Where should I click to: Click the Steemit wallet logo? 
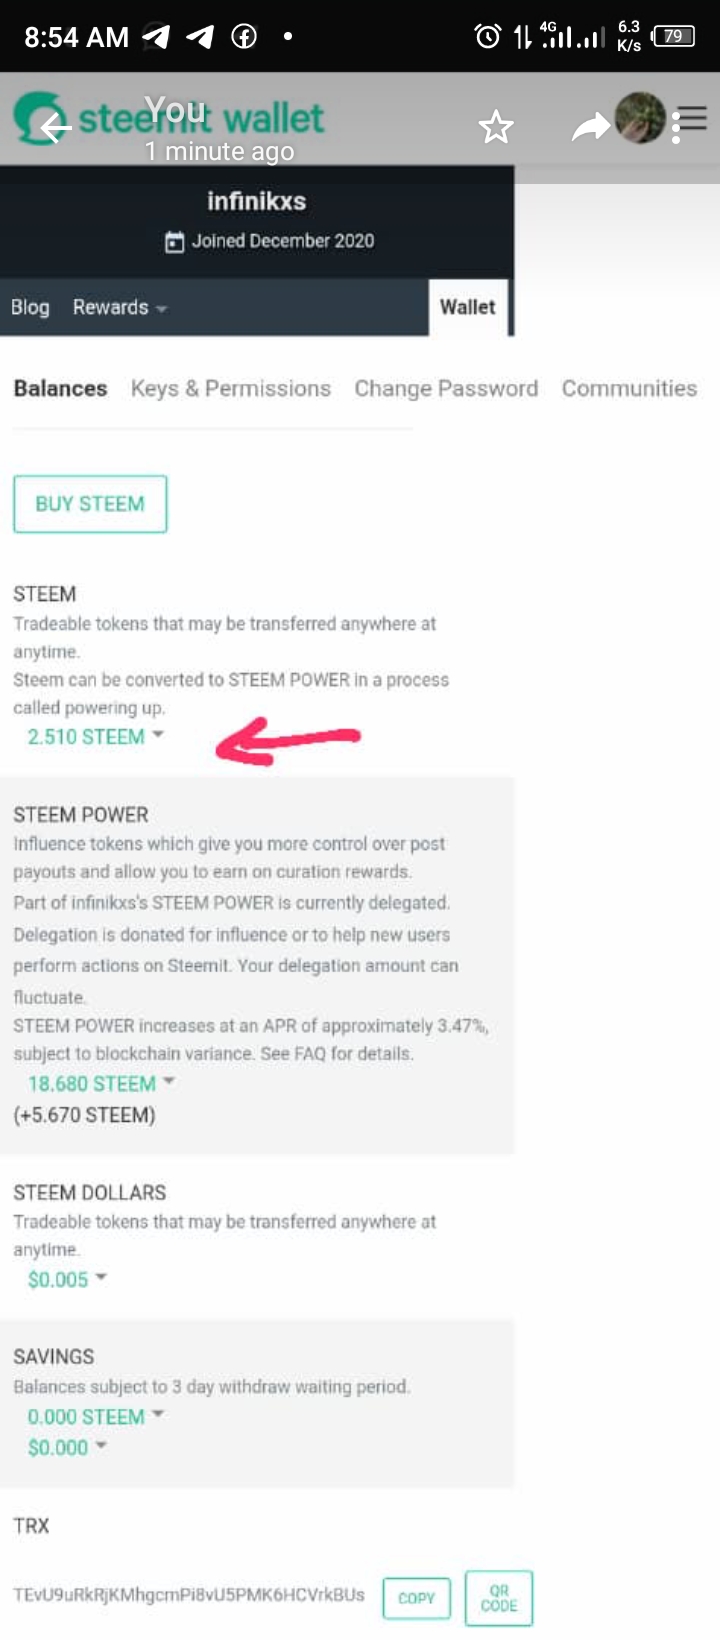[168, 118]
